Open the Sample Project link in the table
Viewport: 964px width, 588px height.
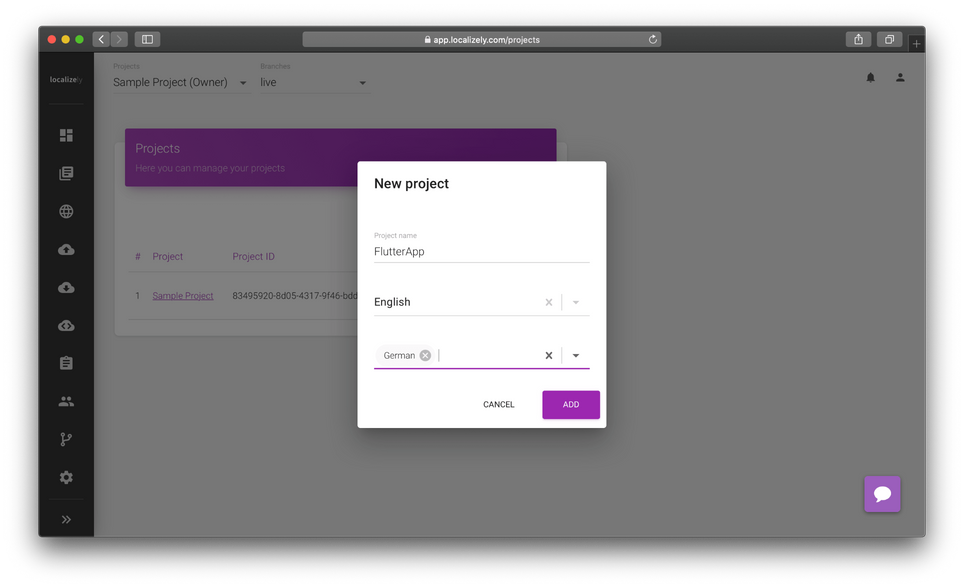coord(182,295)
